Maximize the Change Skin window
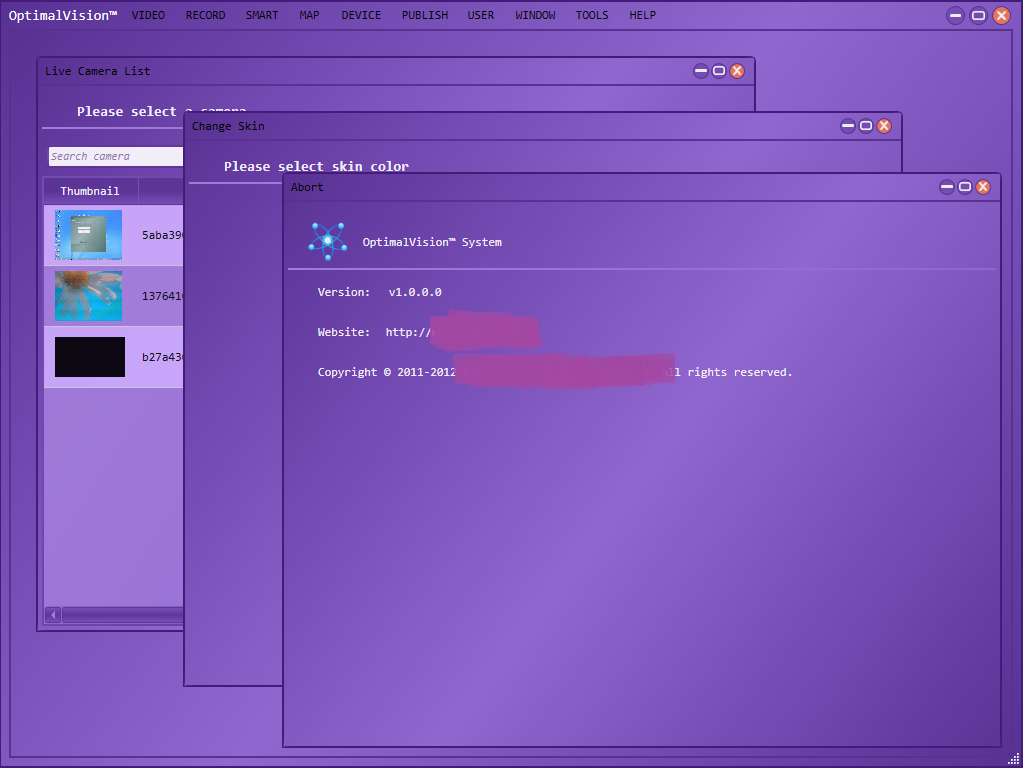1023x768 pixels. pos(866,126)
